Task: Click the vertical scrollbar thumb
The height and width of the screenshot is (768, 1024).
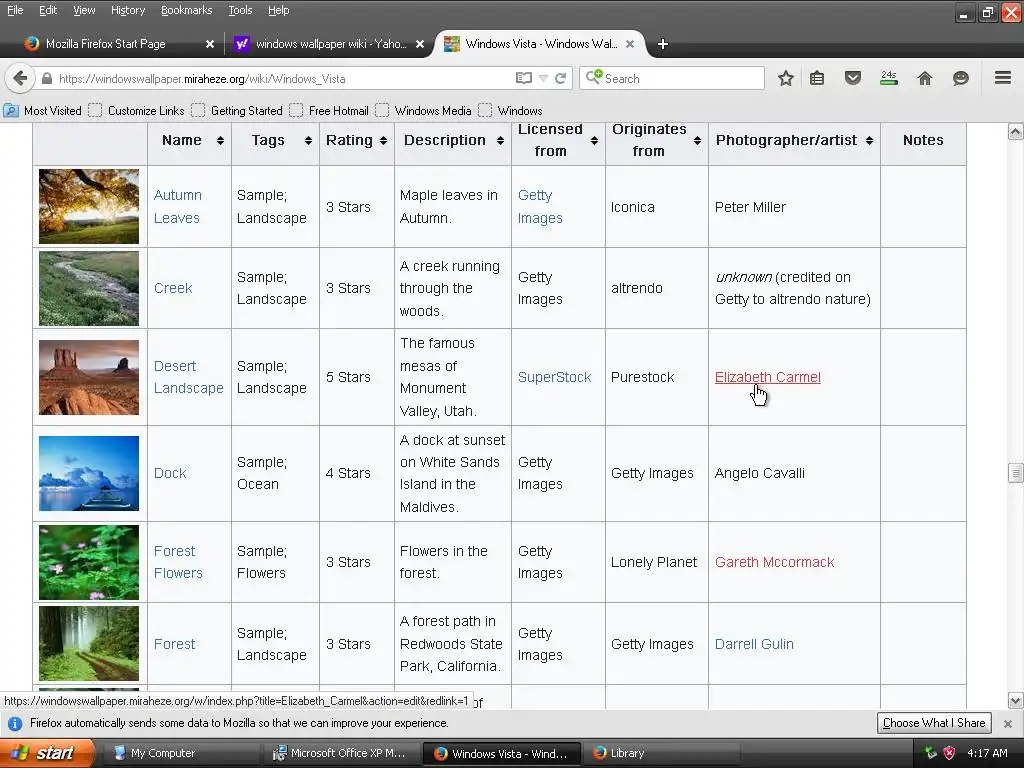Action: pyautogui.click(x=1015, y=473)
